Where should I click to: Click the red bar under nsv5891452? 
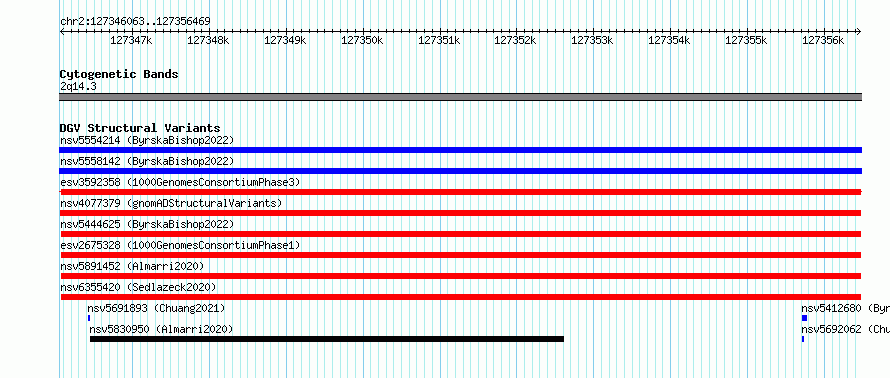pos(461,276)
